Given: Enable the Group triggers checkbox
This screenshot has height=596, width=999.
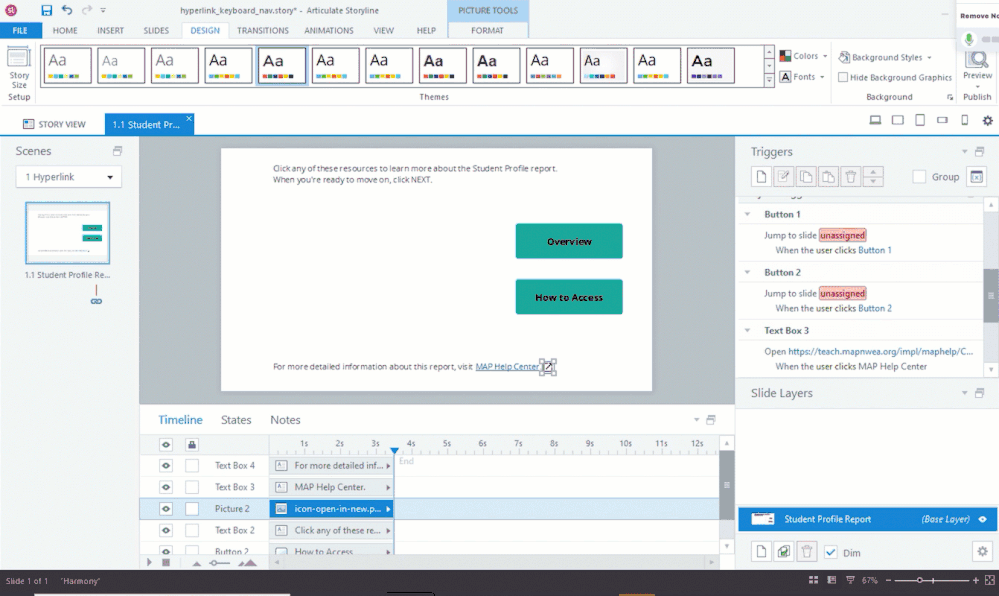Looking at the screenshot, I should pos(919,177).
